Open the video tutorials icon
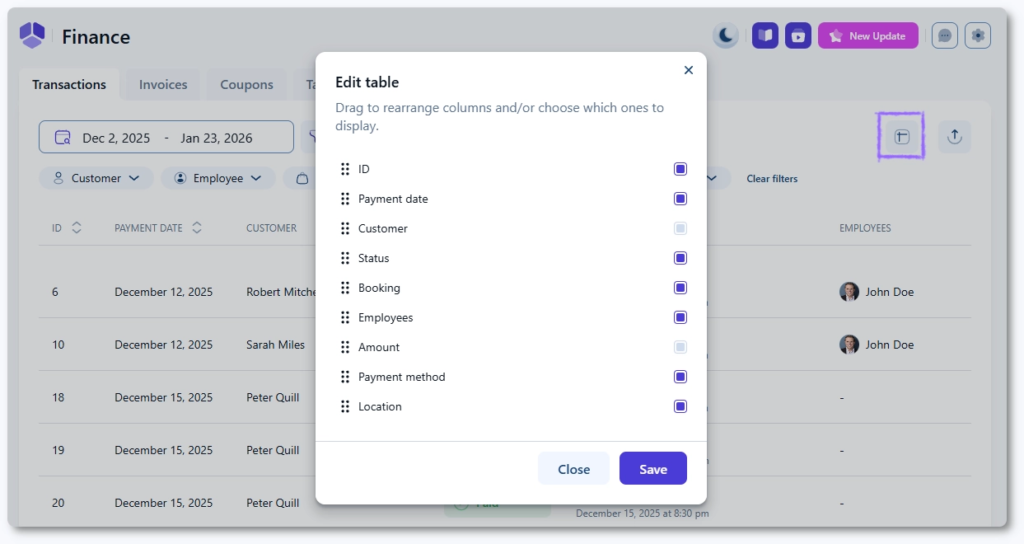1024x544 pixels. (x=798, y=36)
